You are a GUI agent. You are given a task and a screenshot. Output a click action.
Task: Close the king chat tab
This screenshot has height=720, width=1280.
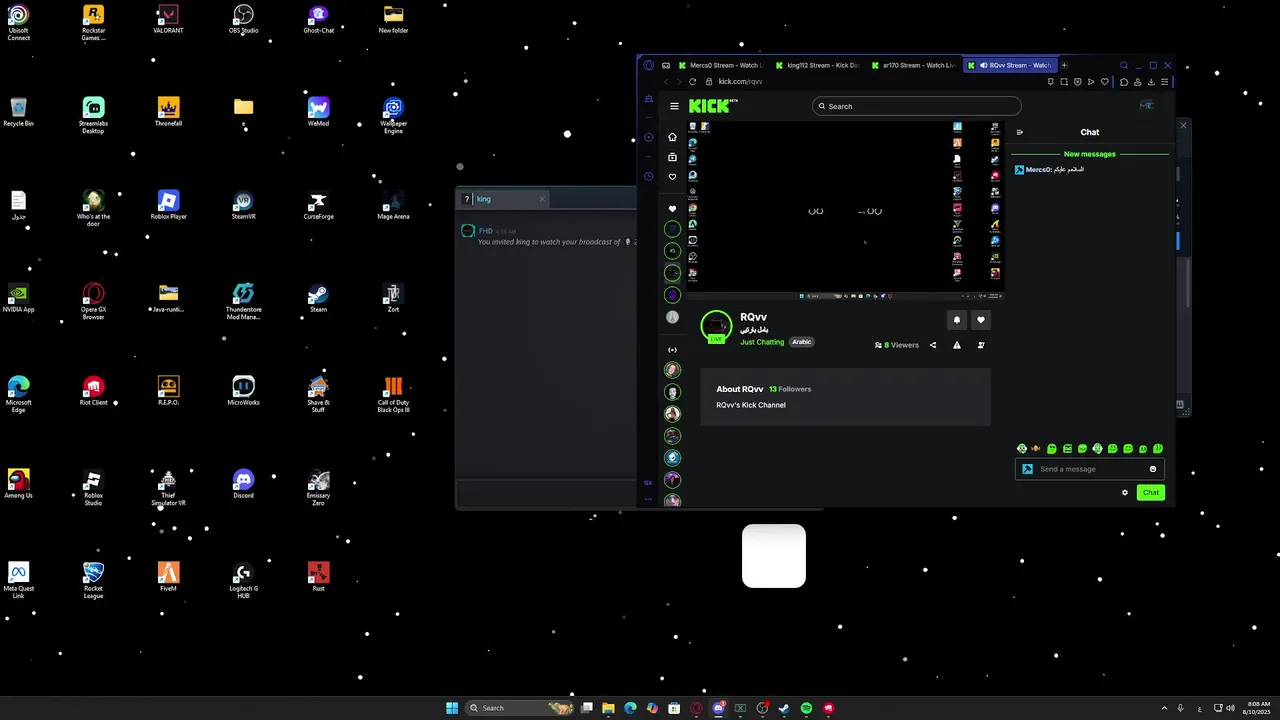tap(542, 199)
